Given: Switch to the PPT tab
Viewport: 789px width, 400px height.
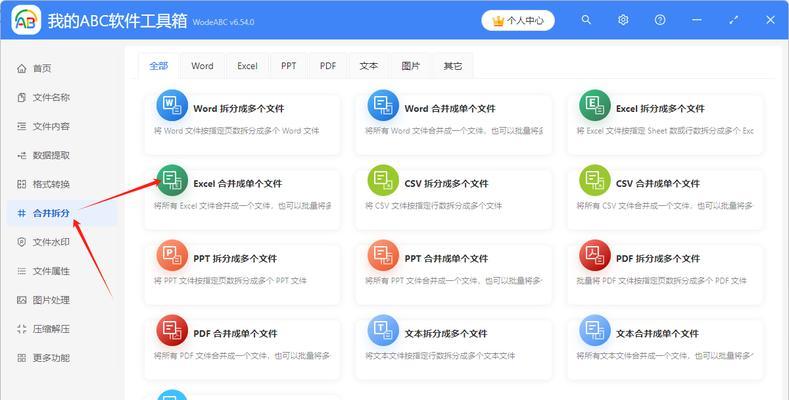Looking at the screenshot, I should pyautogui.click(x=288, y=66).
